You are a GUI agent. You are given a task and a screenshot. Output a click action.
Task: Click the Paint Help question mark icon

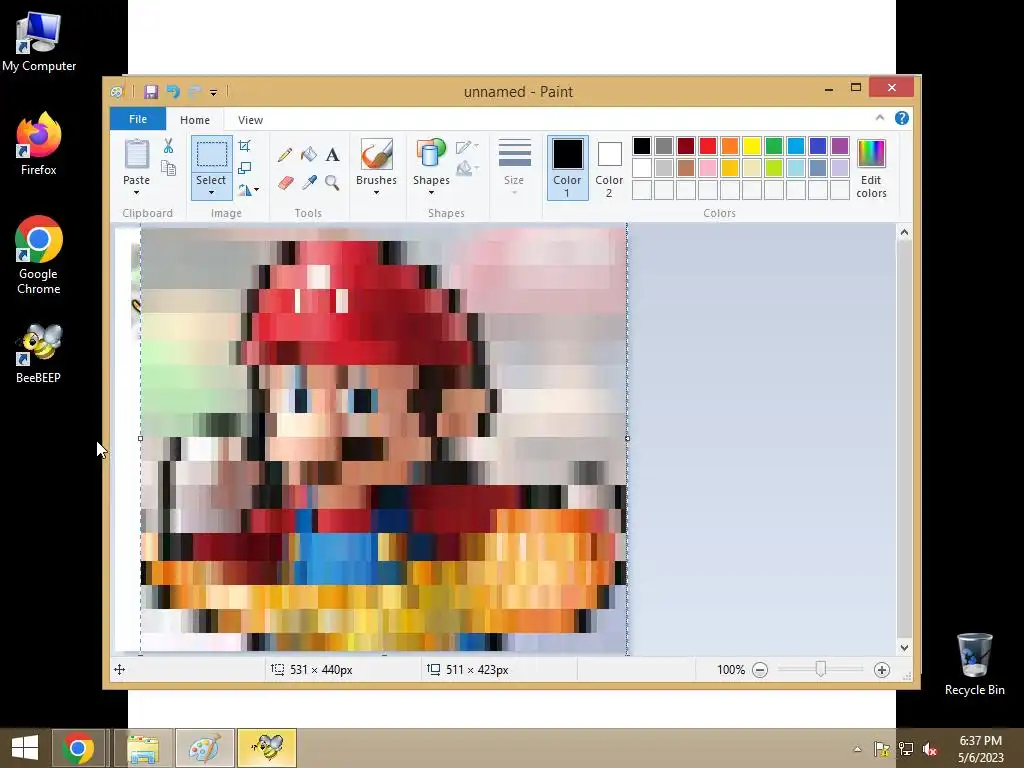(x=902, y=118)
